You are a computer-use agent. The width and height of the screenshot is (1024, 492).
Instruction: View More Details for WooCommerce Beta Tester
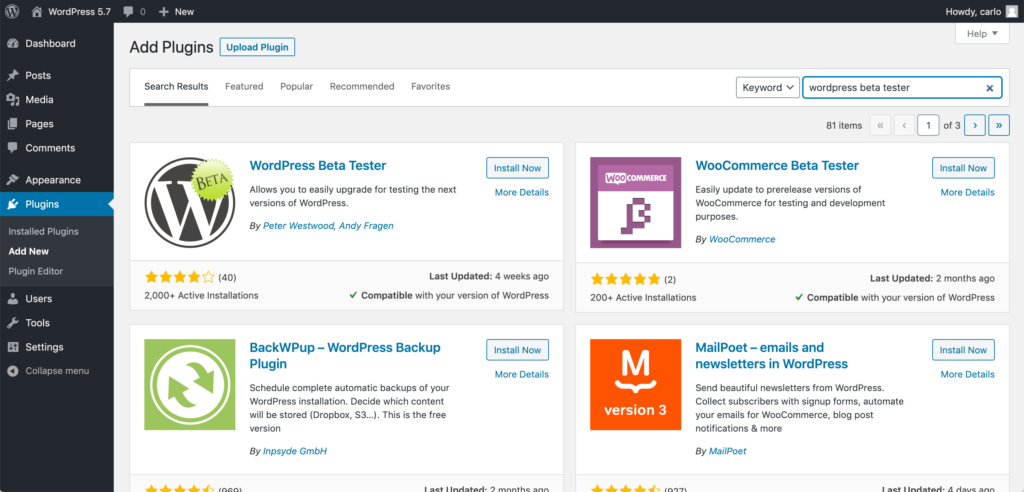[x=968, y=193]
